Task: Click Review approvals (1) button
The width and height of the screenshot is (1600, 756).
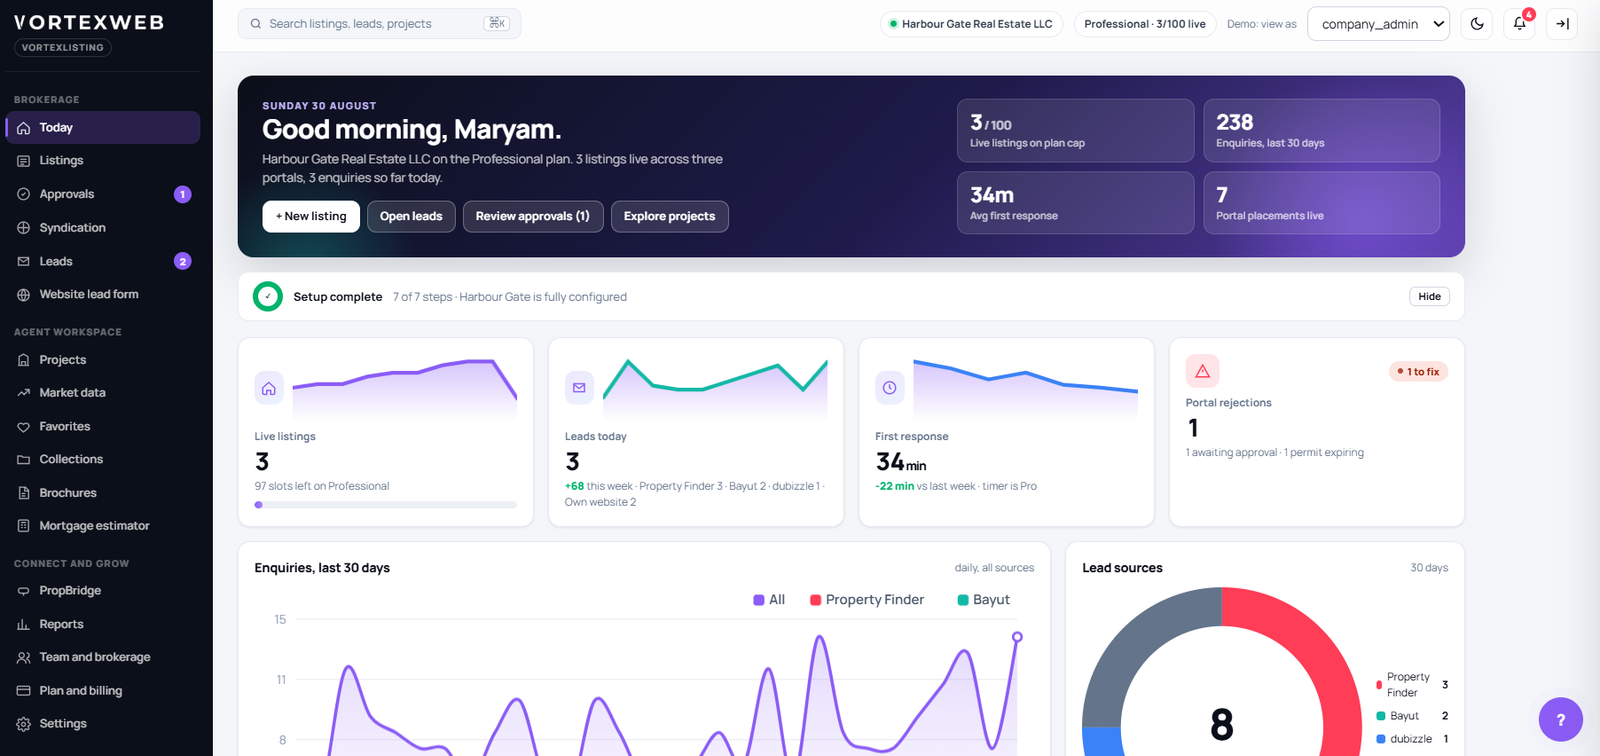Action: coord(533,217)
